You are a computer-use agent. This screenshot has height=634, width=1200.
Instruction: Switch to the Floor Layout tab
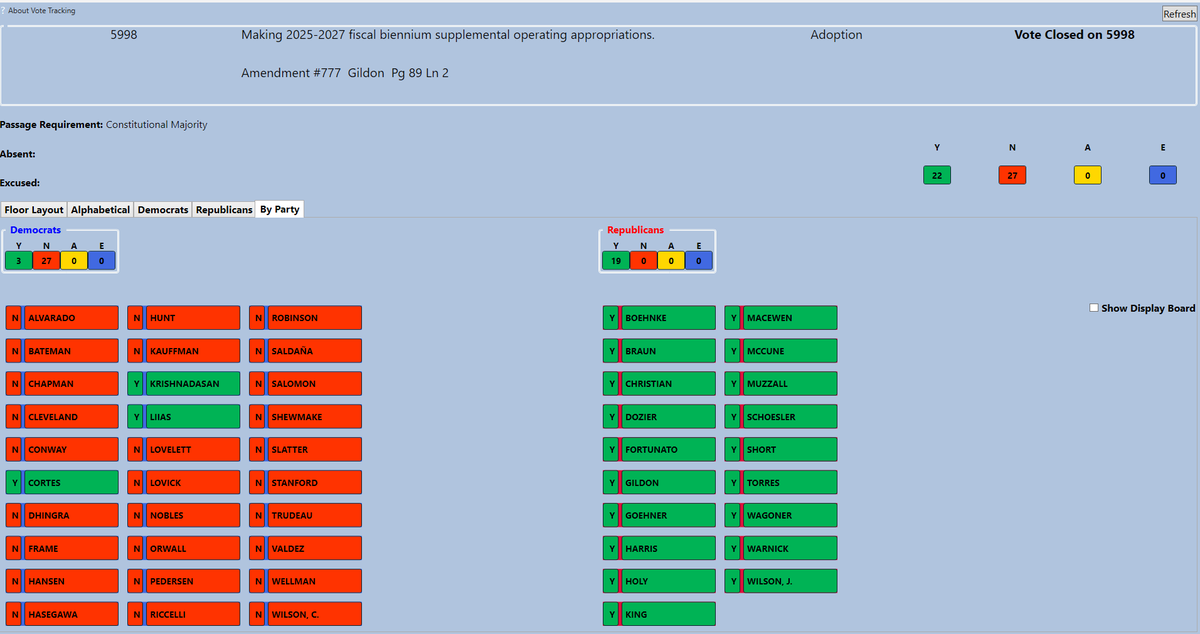click(34, 210)
